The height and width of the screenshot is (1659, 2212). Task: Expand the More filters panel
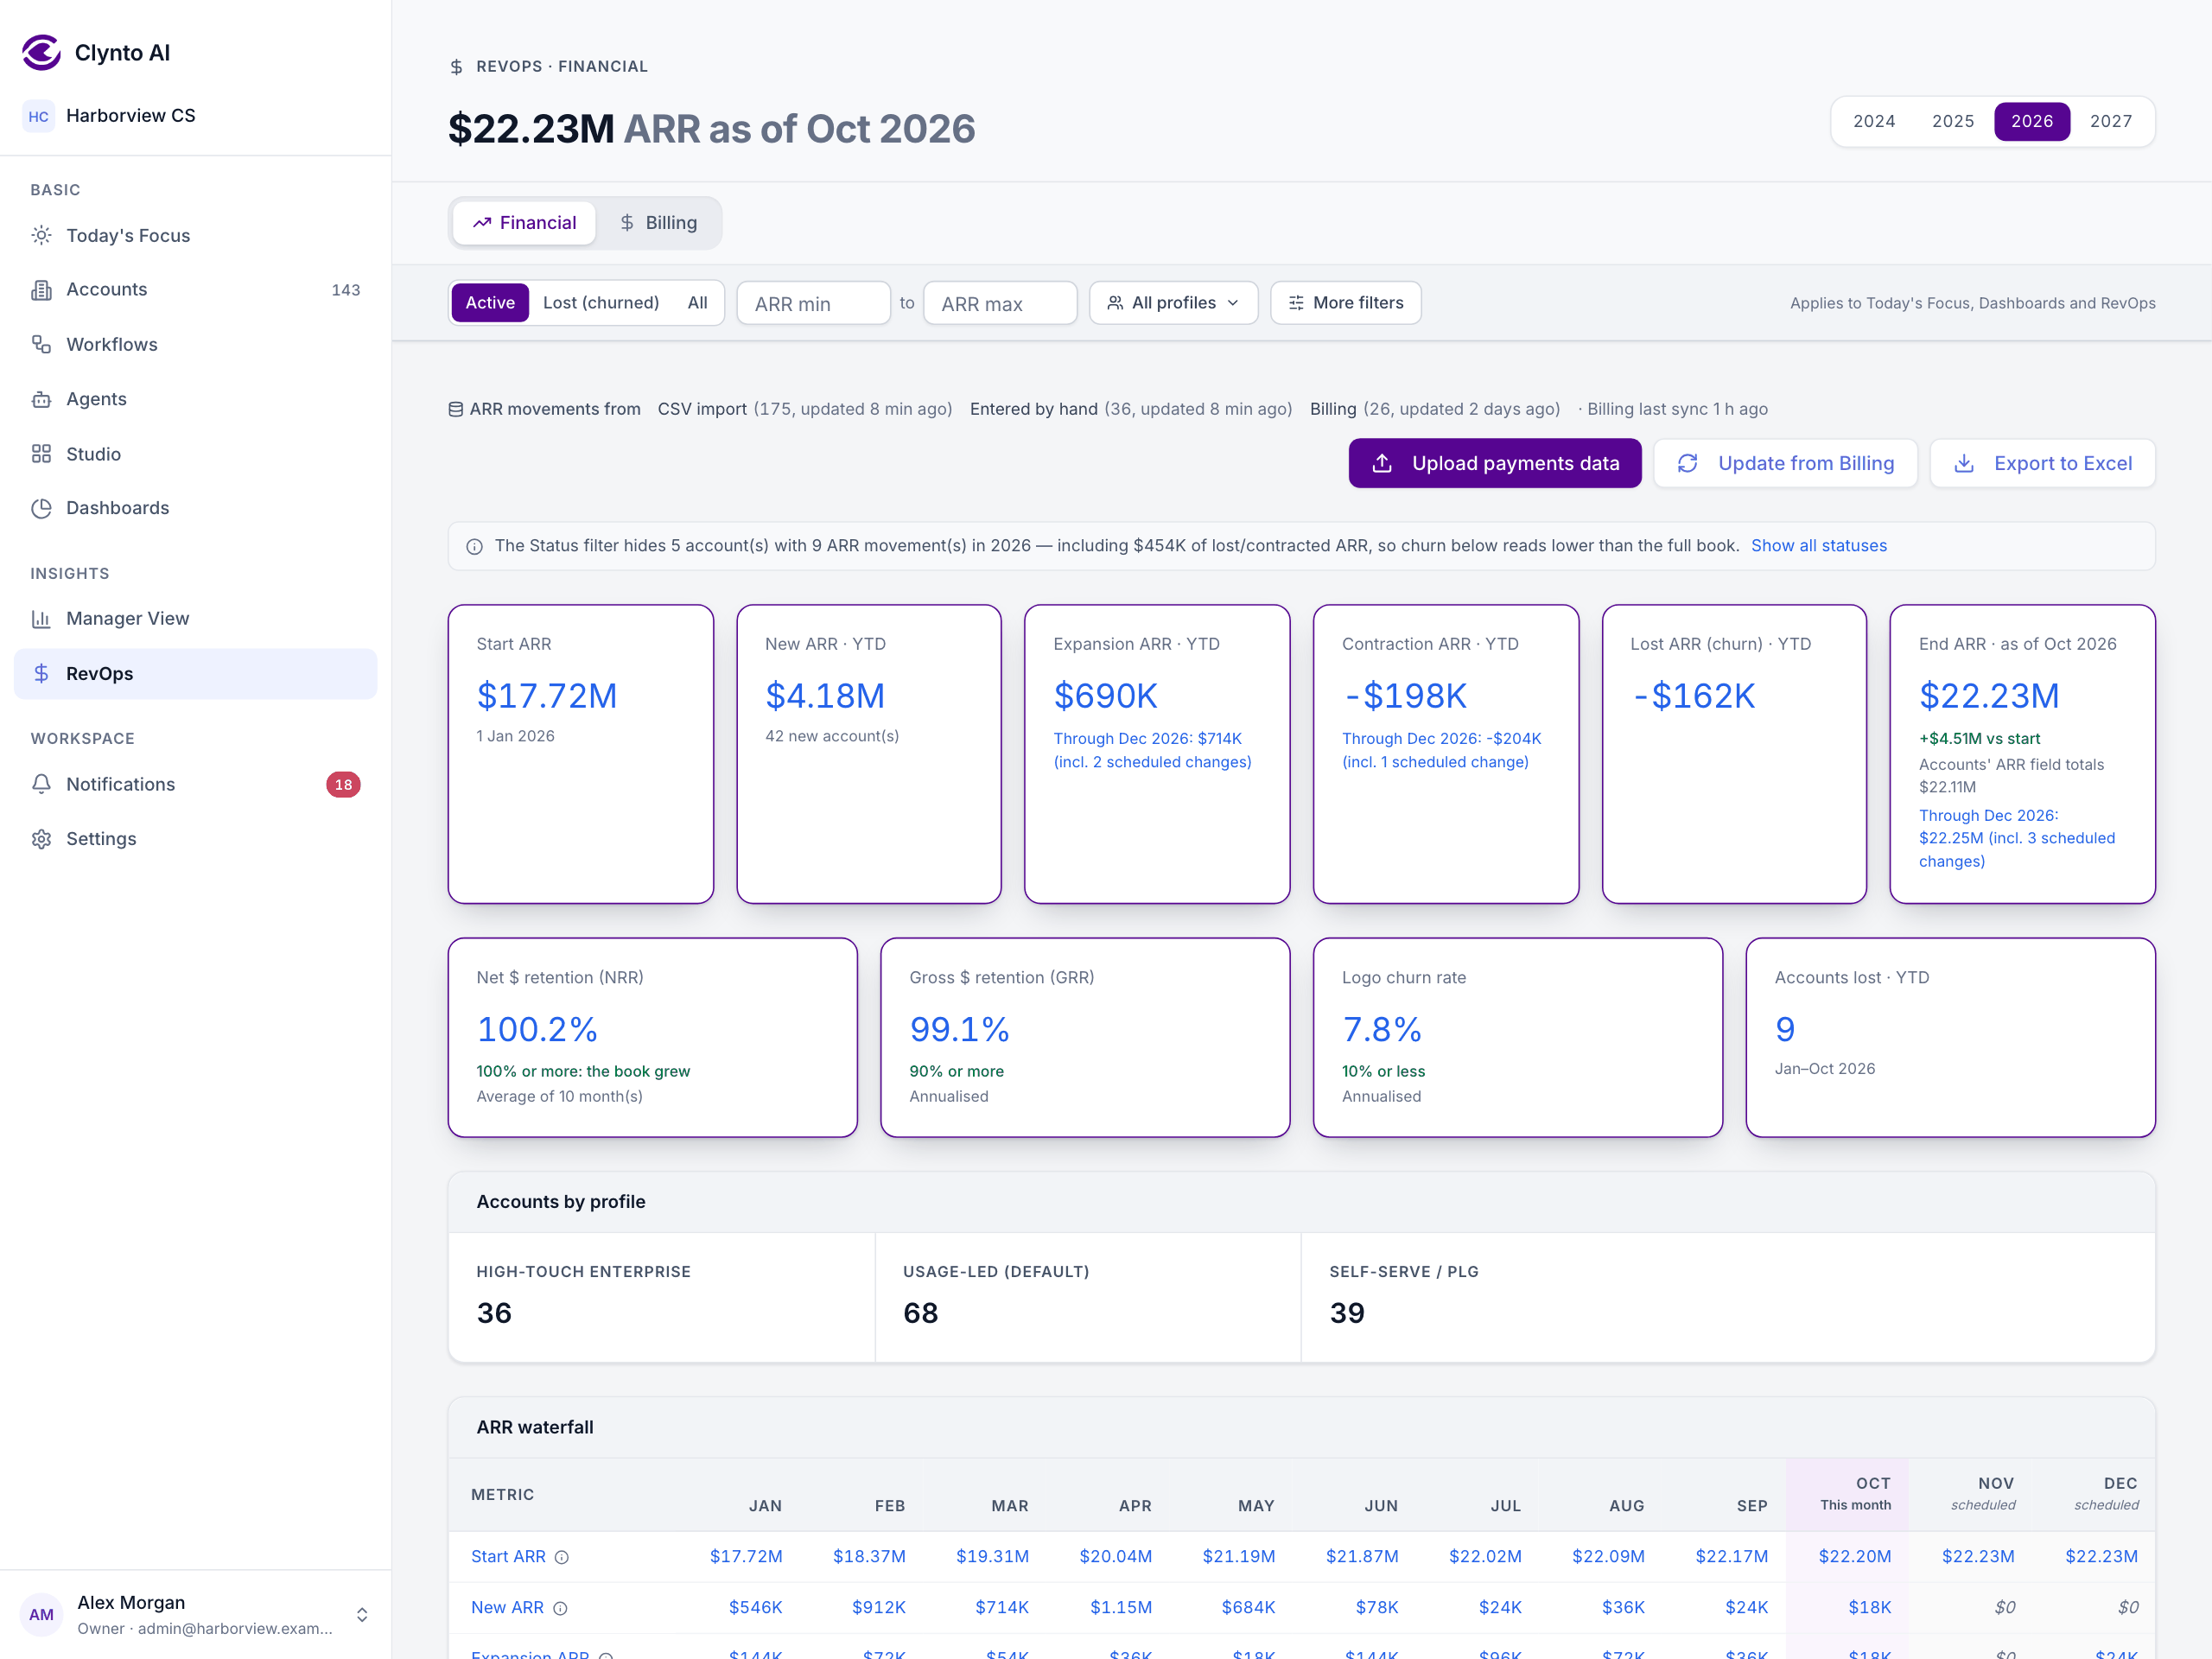pyautogui.click(x=1346, y=303)
